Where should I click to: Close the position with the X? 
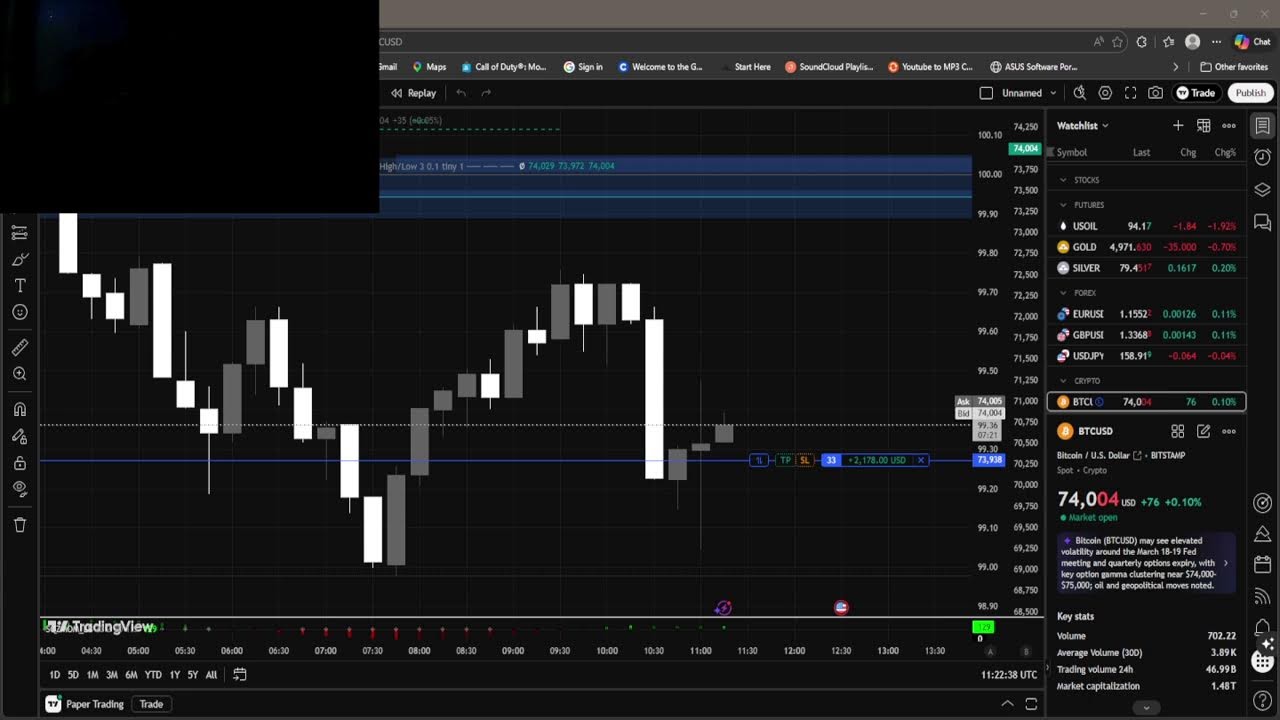[x=921, y=460]
